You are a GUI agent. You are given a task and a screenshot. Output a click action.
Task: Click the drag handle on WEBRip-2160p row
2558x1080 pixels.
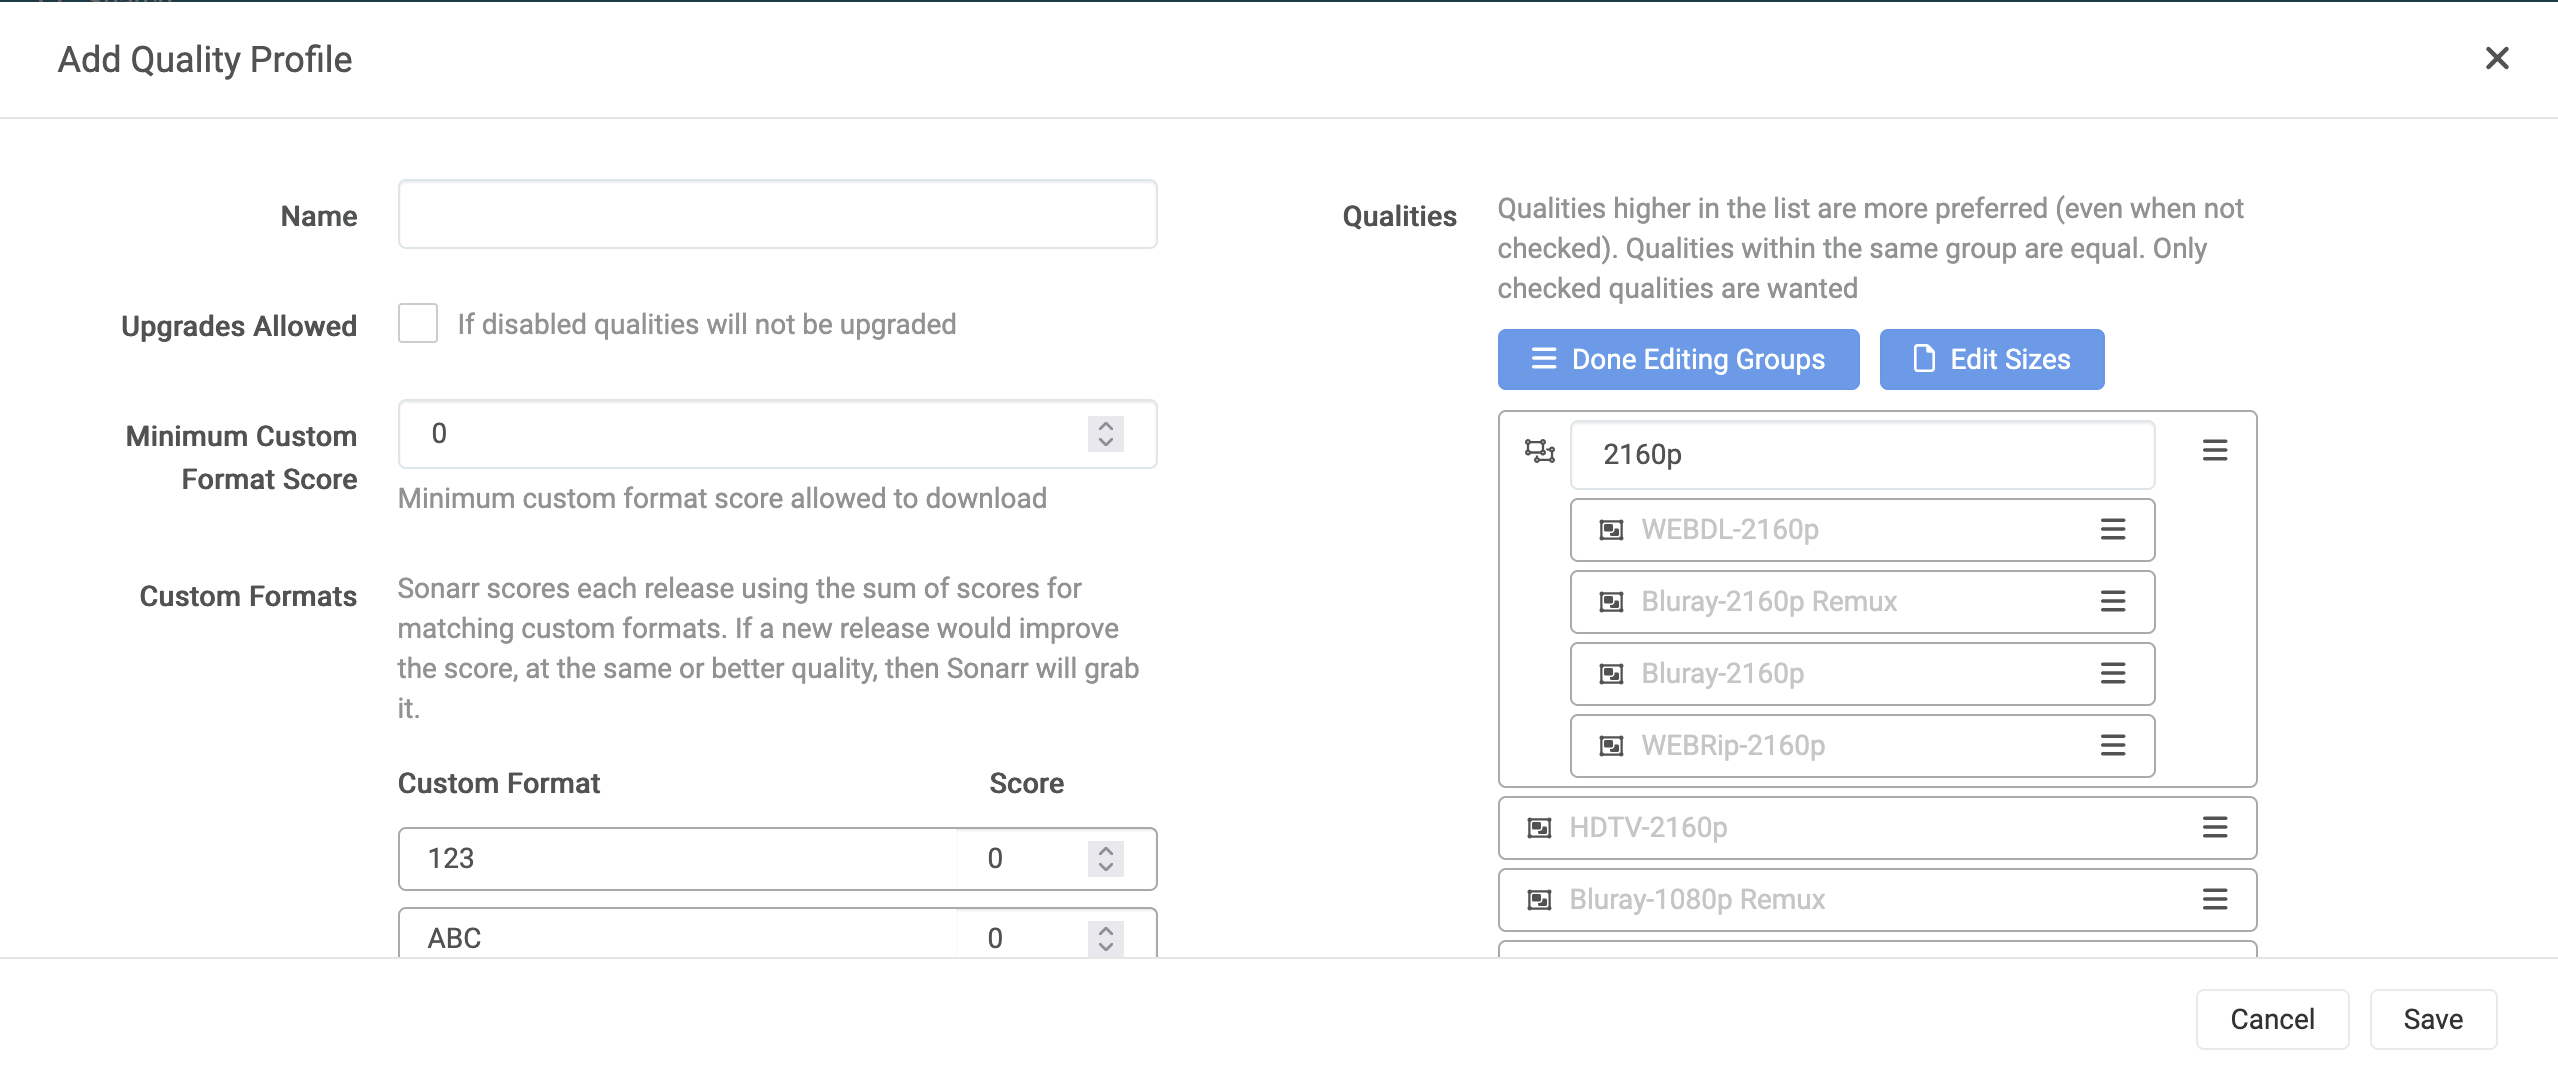tap(2112, 746)
